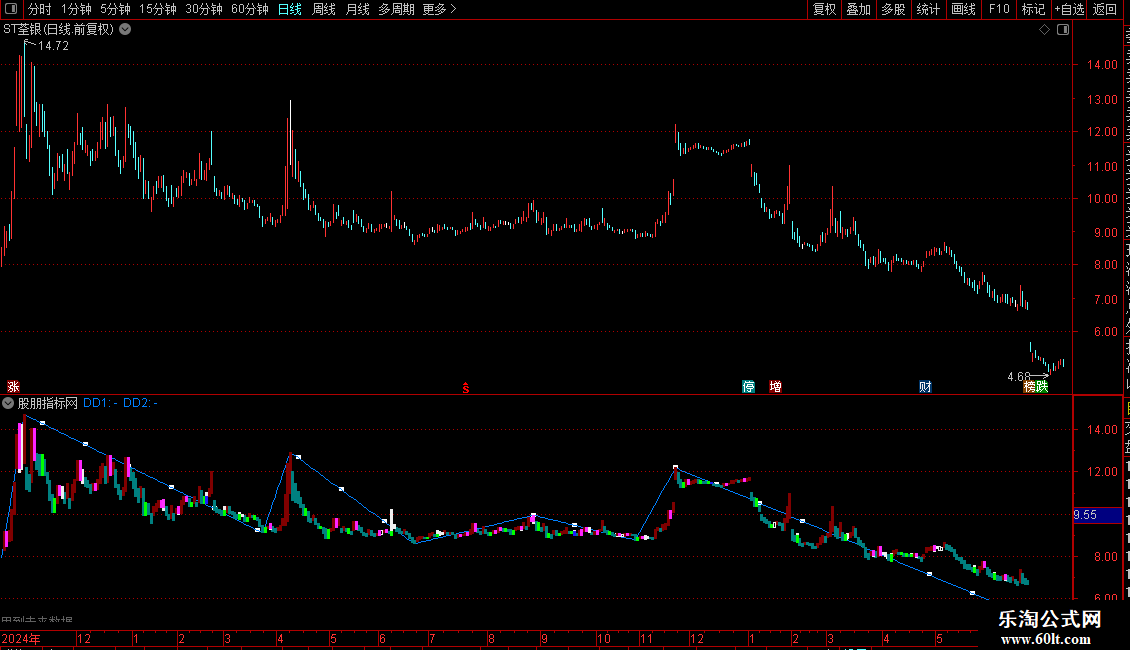Open dropdown beside 股朋指标网 indicator
Image resolution: width=1130 pixels, height=650 pixels.
coord(8,404)
